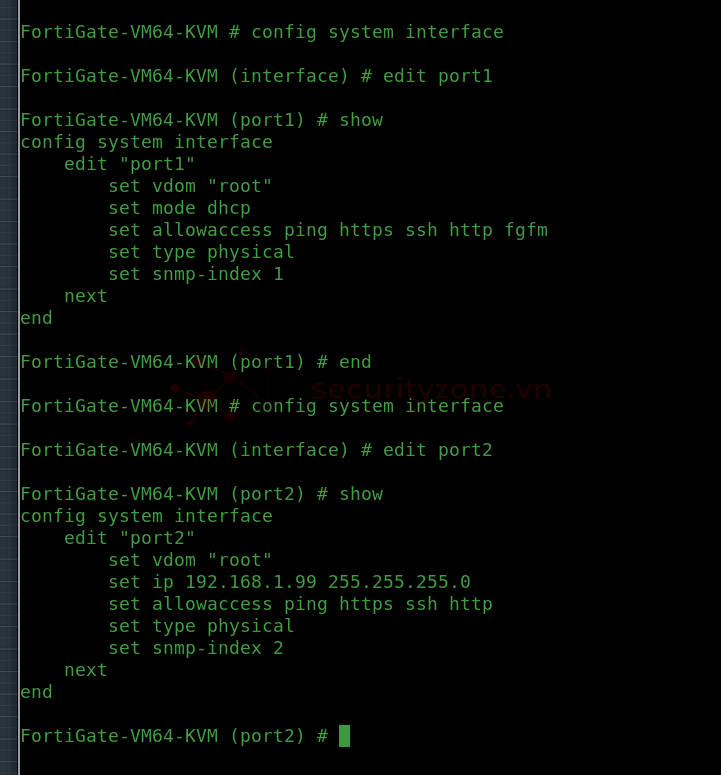Viewport: 721px width, 775px height.
Task: Click the green terminal cursor block
Action: (344, 736)
